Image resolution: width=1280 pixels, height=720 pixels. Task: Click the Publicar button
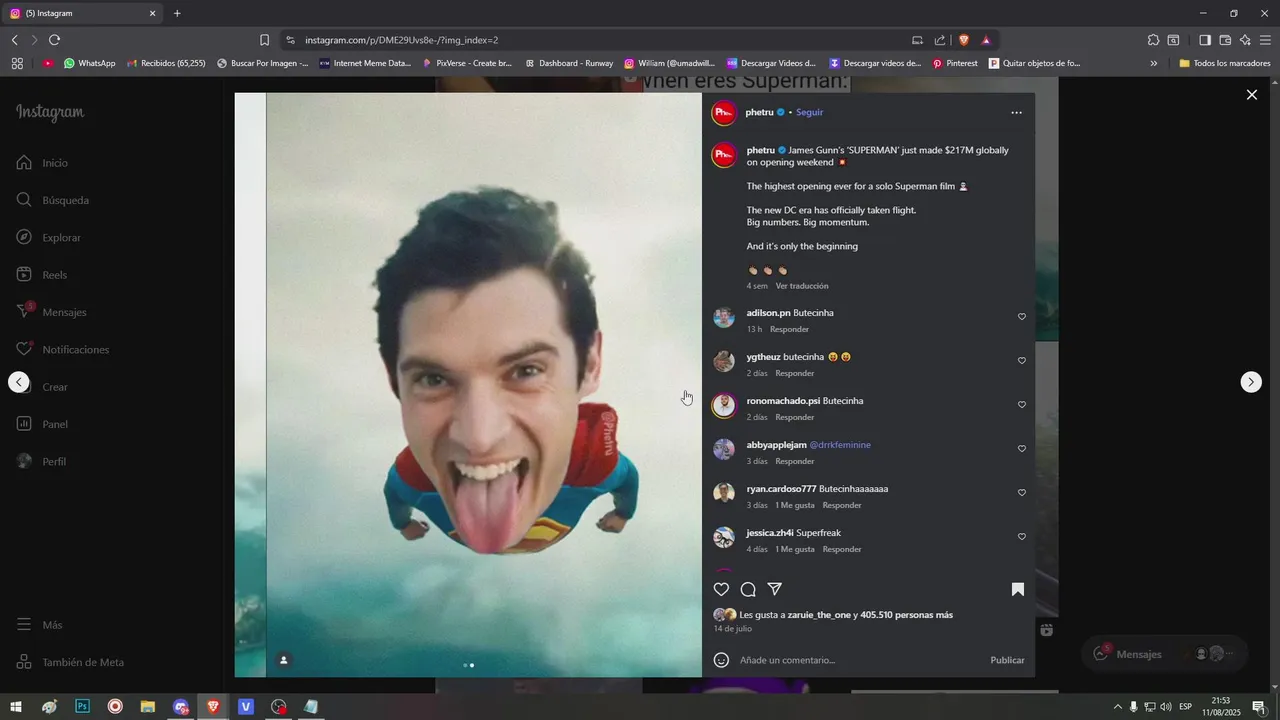[x=1007, y=660]
